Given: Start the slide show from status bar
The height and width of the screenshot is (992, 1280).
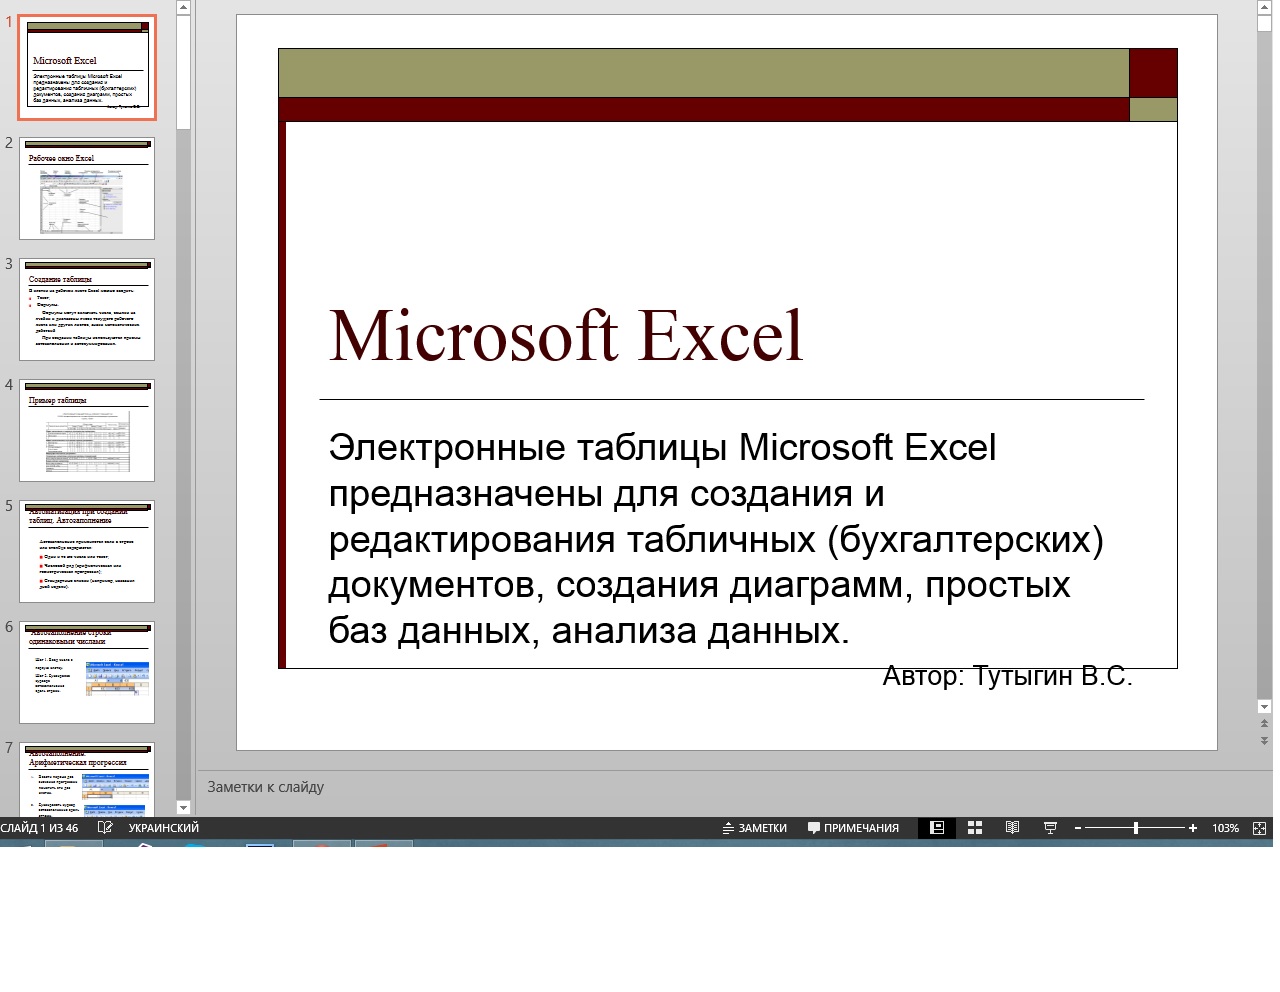Looking at the screenshot, I should (1050, 828).
